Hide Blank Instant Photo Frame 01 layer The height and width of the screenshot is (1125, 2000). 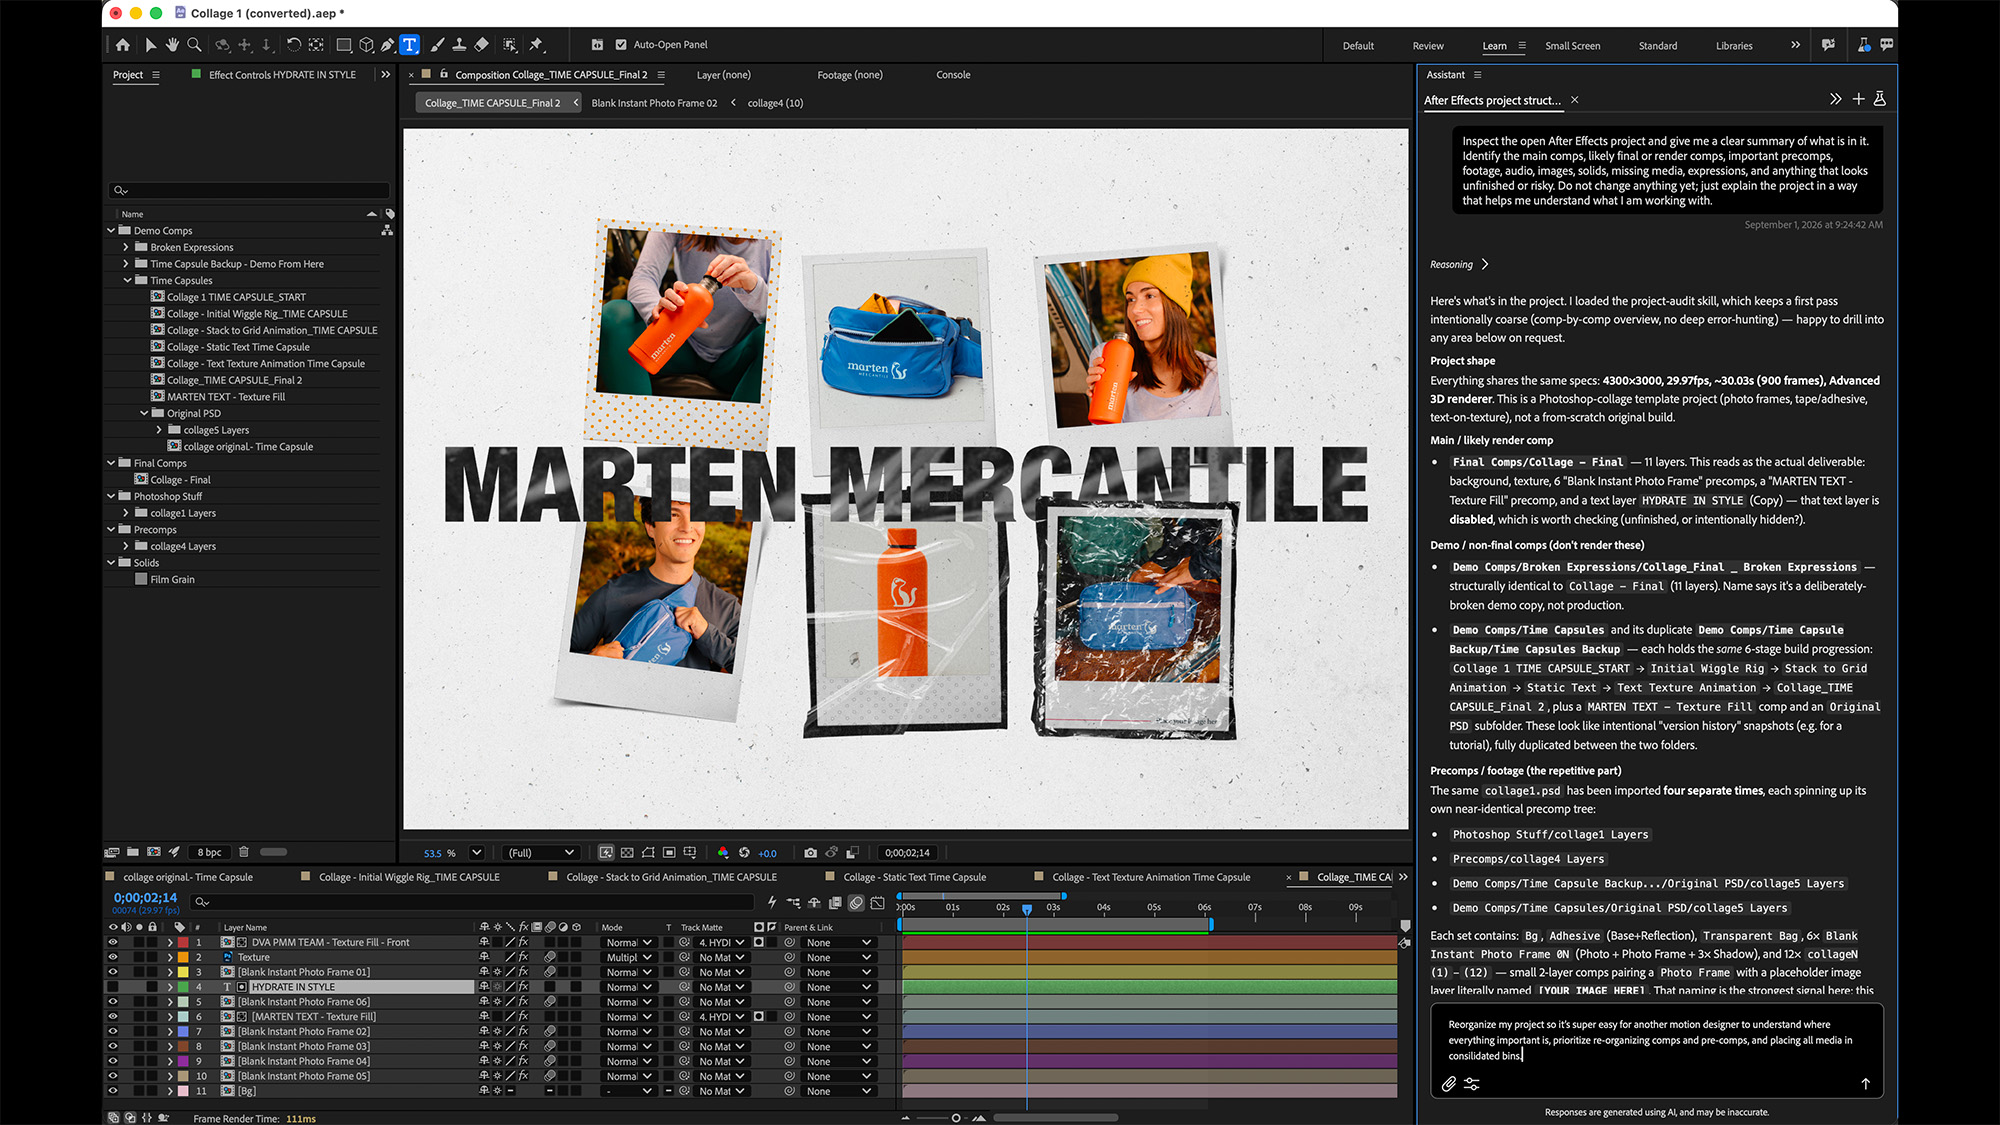click(x=112, y=972)
